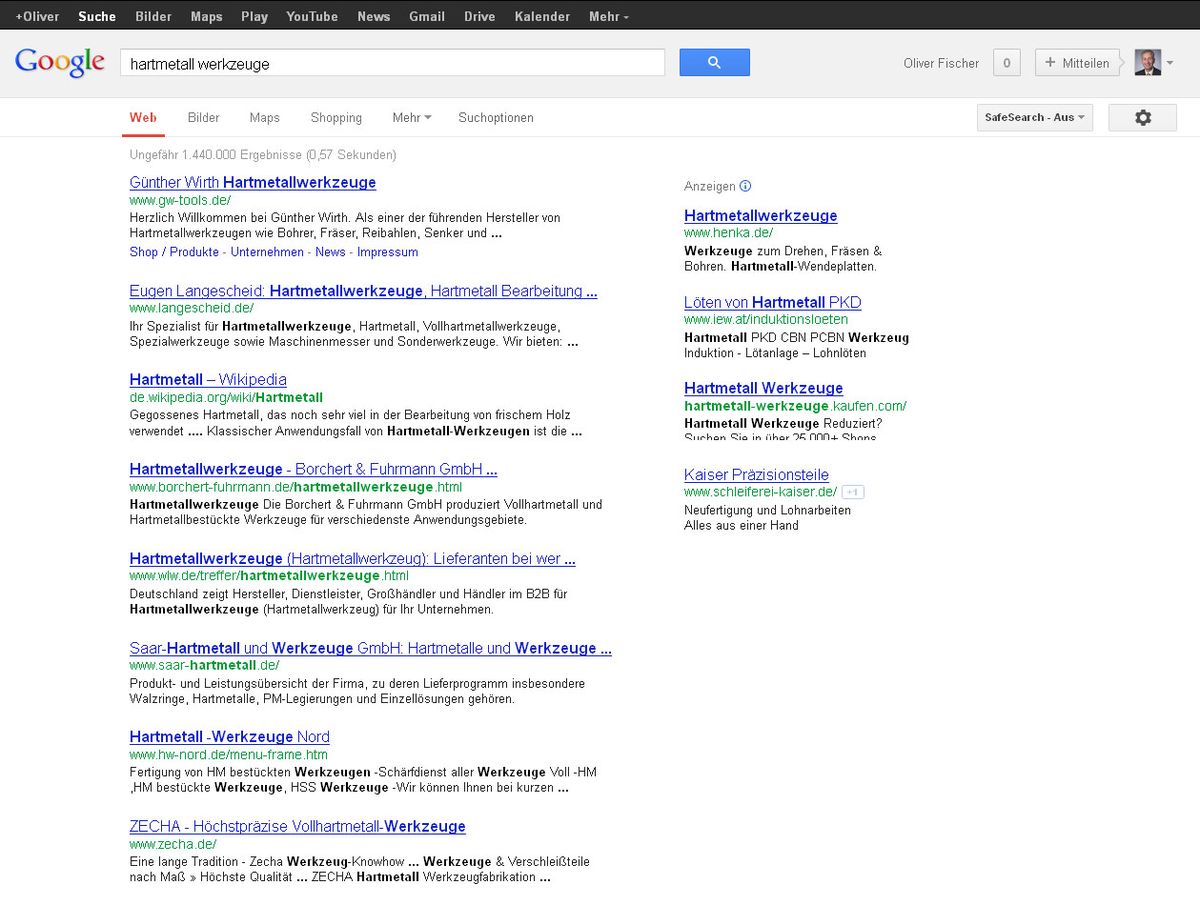Image resolution: width=1200 pixels, height=905 pixels.
Task: Open Eugen Langescheid Hartmetallwerkzeuge result
Action: [x=364, y=291]
